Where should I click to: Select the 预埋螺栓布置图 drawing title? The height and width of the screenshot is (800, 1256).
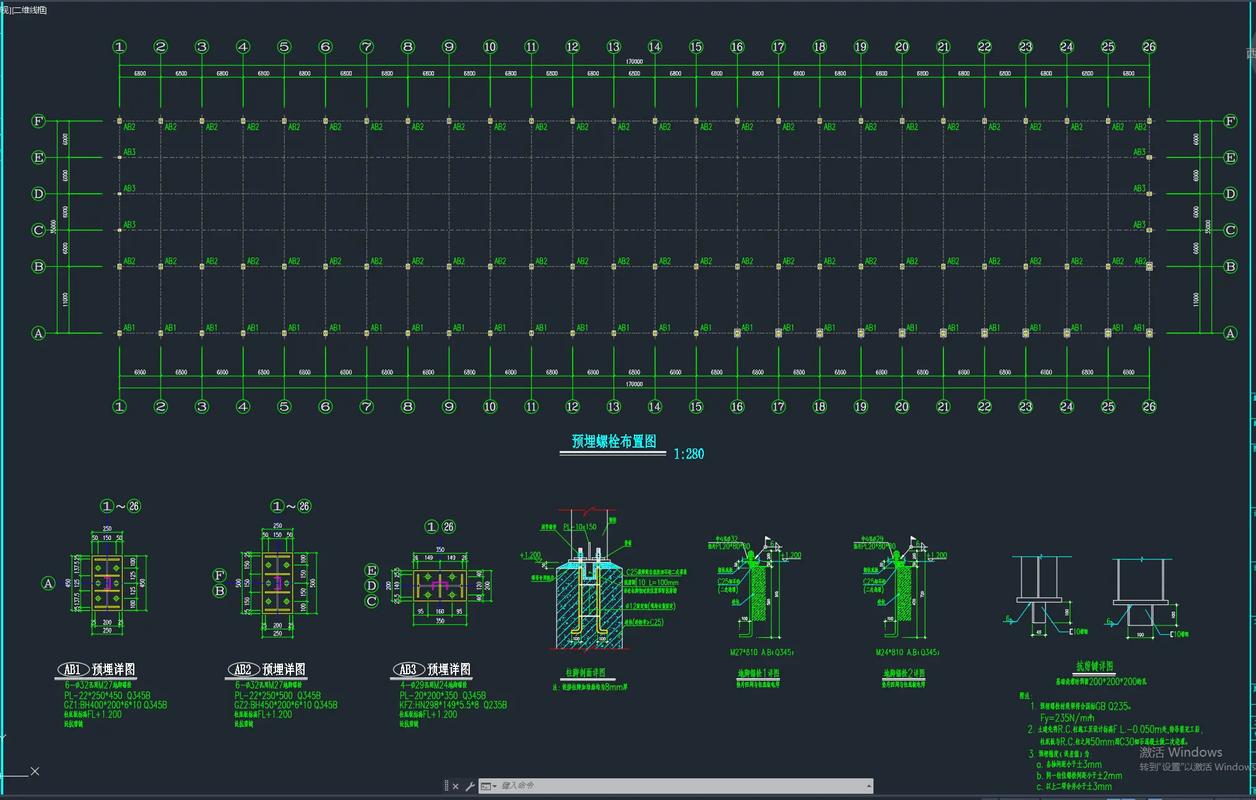click(x=612, y=441)
